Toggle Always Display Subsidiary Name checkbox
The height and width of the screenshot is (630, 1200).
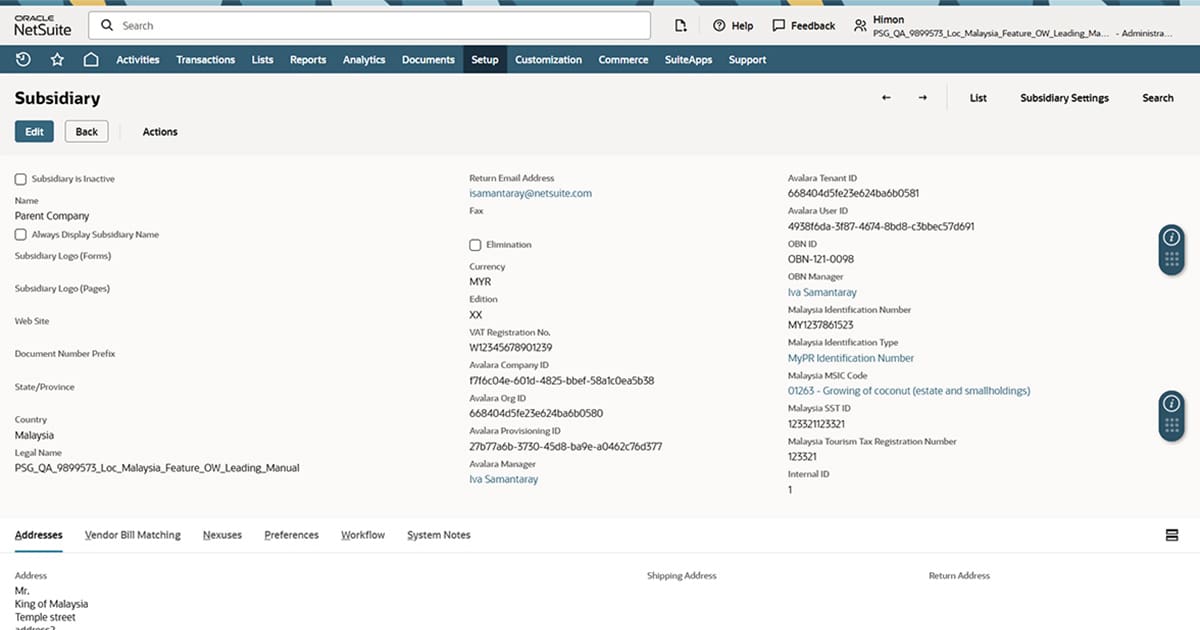click(21, 235)
